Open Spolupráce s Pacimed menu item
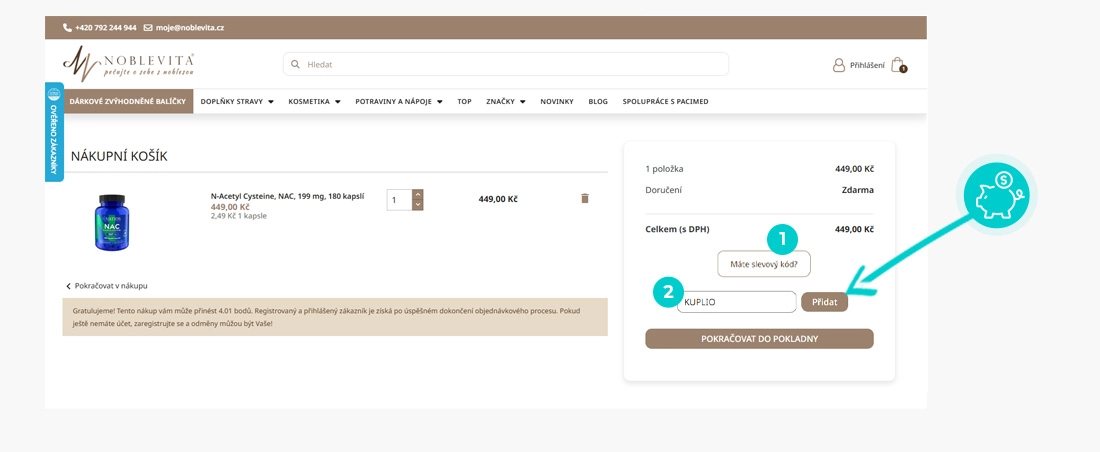 (x=665, y=101)
